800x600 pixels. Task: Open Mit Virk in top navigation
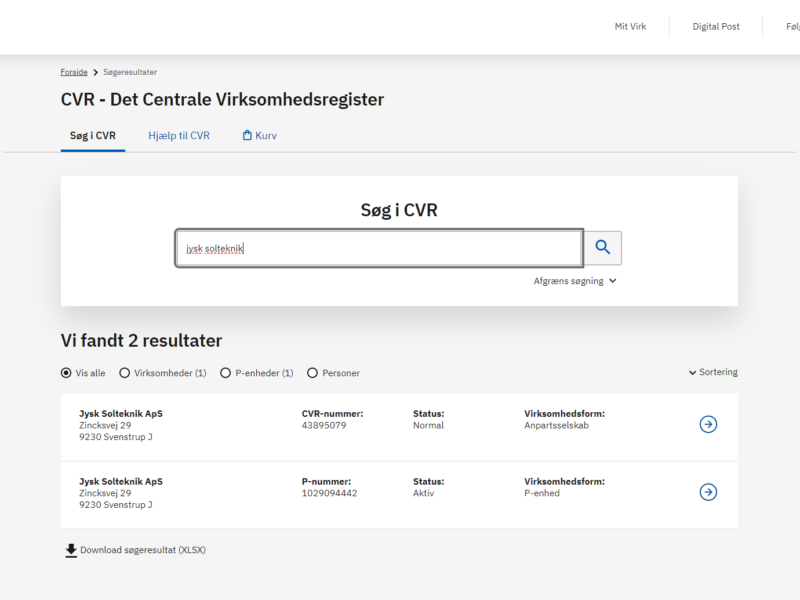630,27
